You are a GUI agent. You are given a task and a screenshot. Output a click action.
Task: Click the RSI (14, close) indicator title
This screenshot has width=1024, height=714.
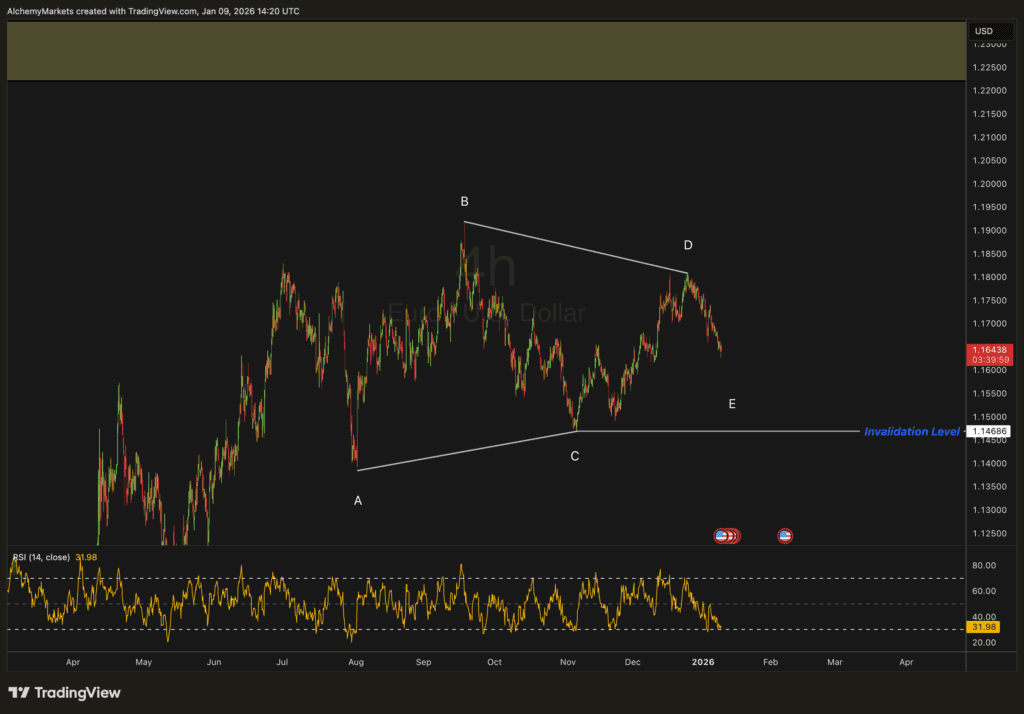click(x=41, y=556)
